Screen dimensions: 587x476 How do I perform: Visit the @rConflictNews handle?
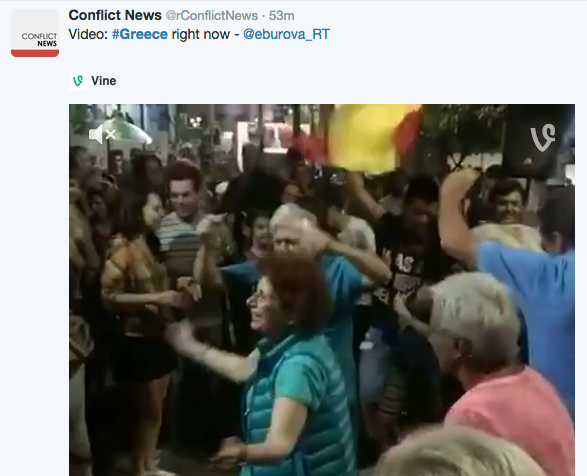pos(212,16)
